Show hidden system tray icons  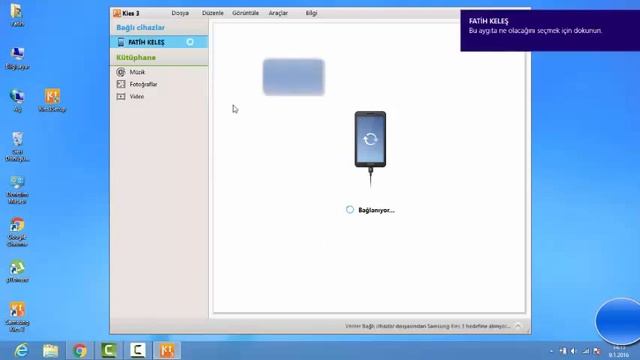[x=551, y=351]
